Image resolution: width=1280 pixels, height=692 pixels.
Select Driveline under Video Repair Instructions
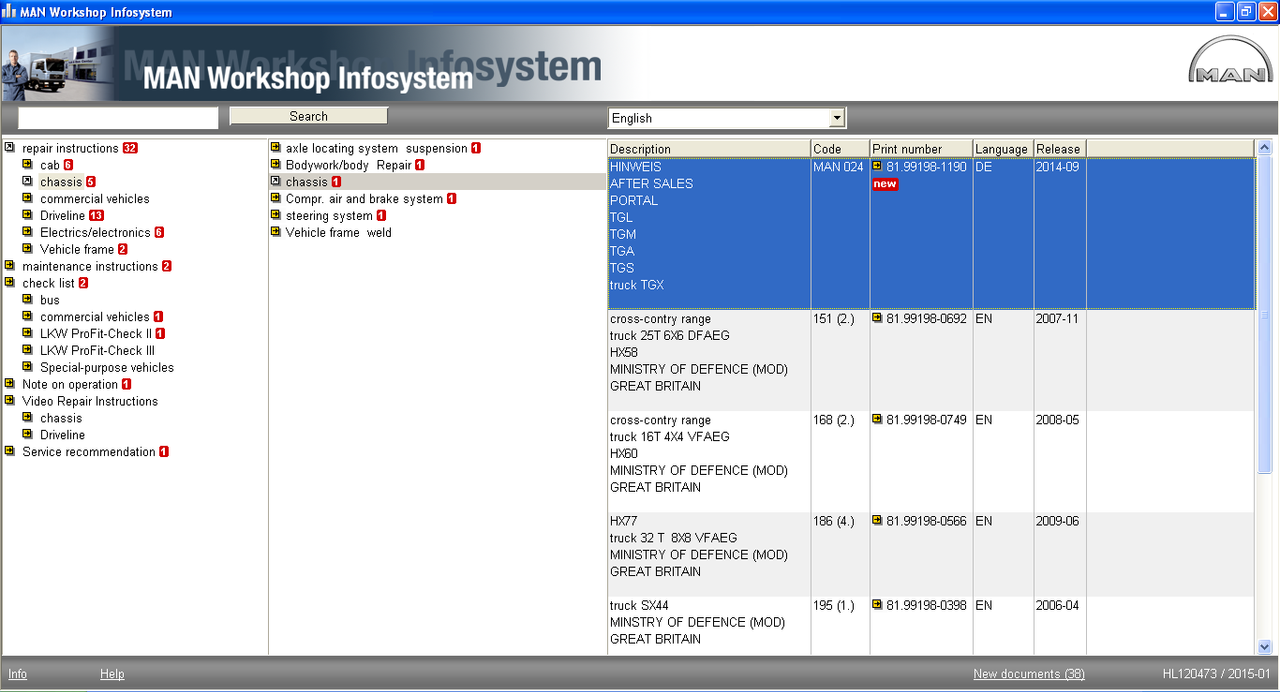(x=62, y=435)
